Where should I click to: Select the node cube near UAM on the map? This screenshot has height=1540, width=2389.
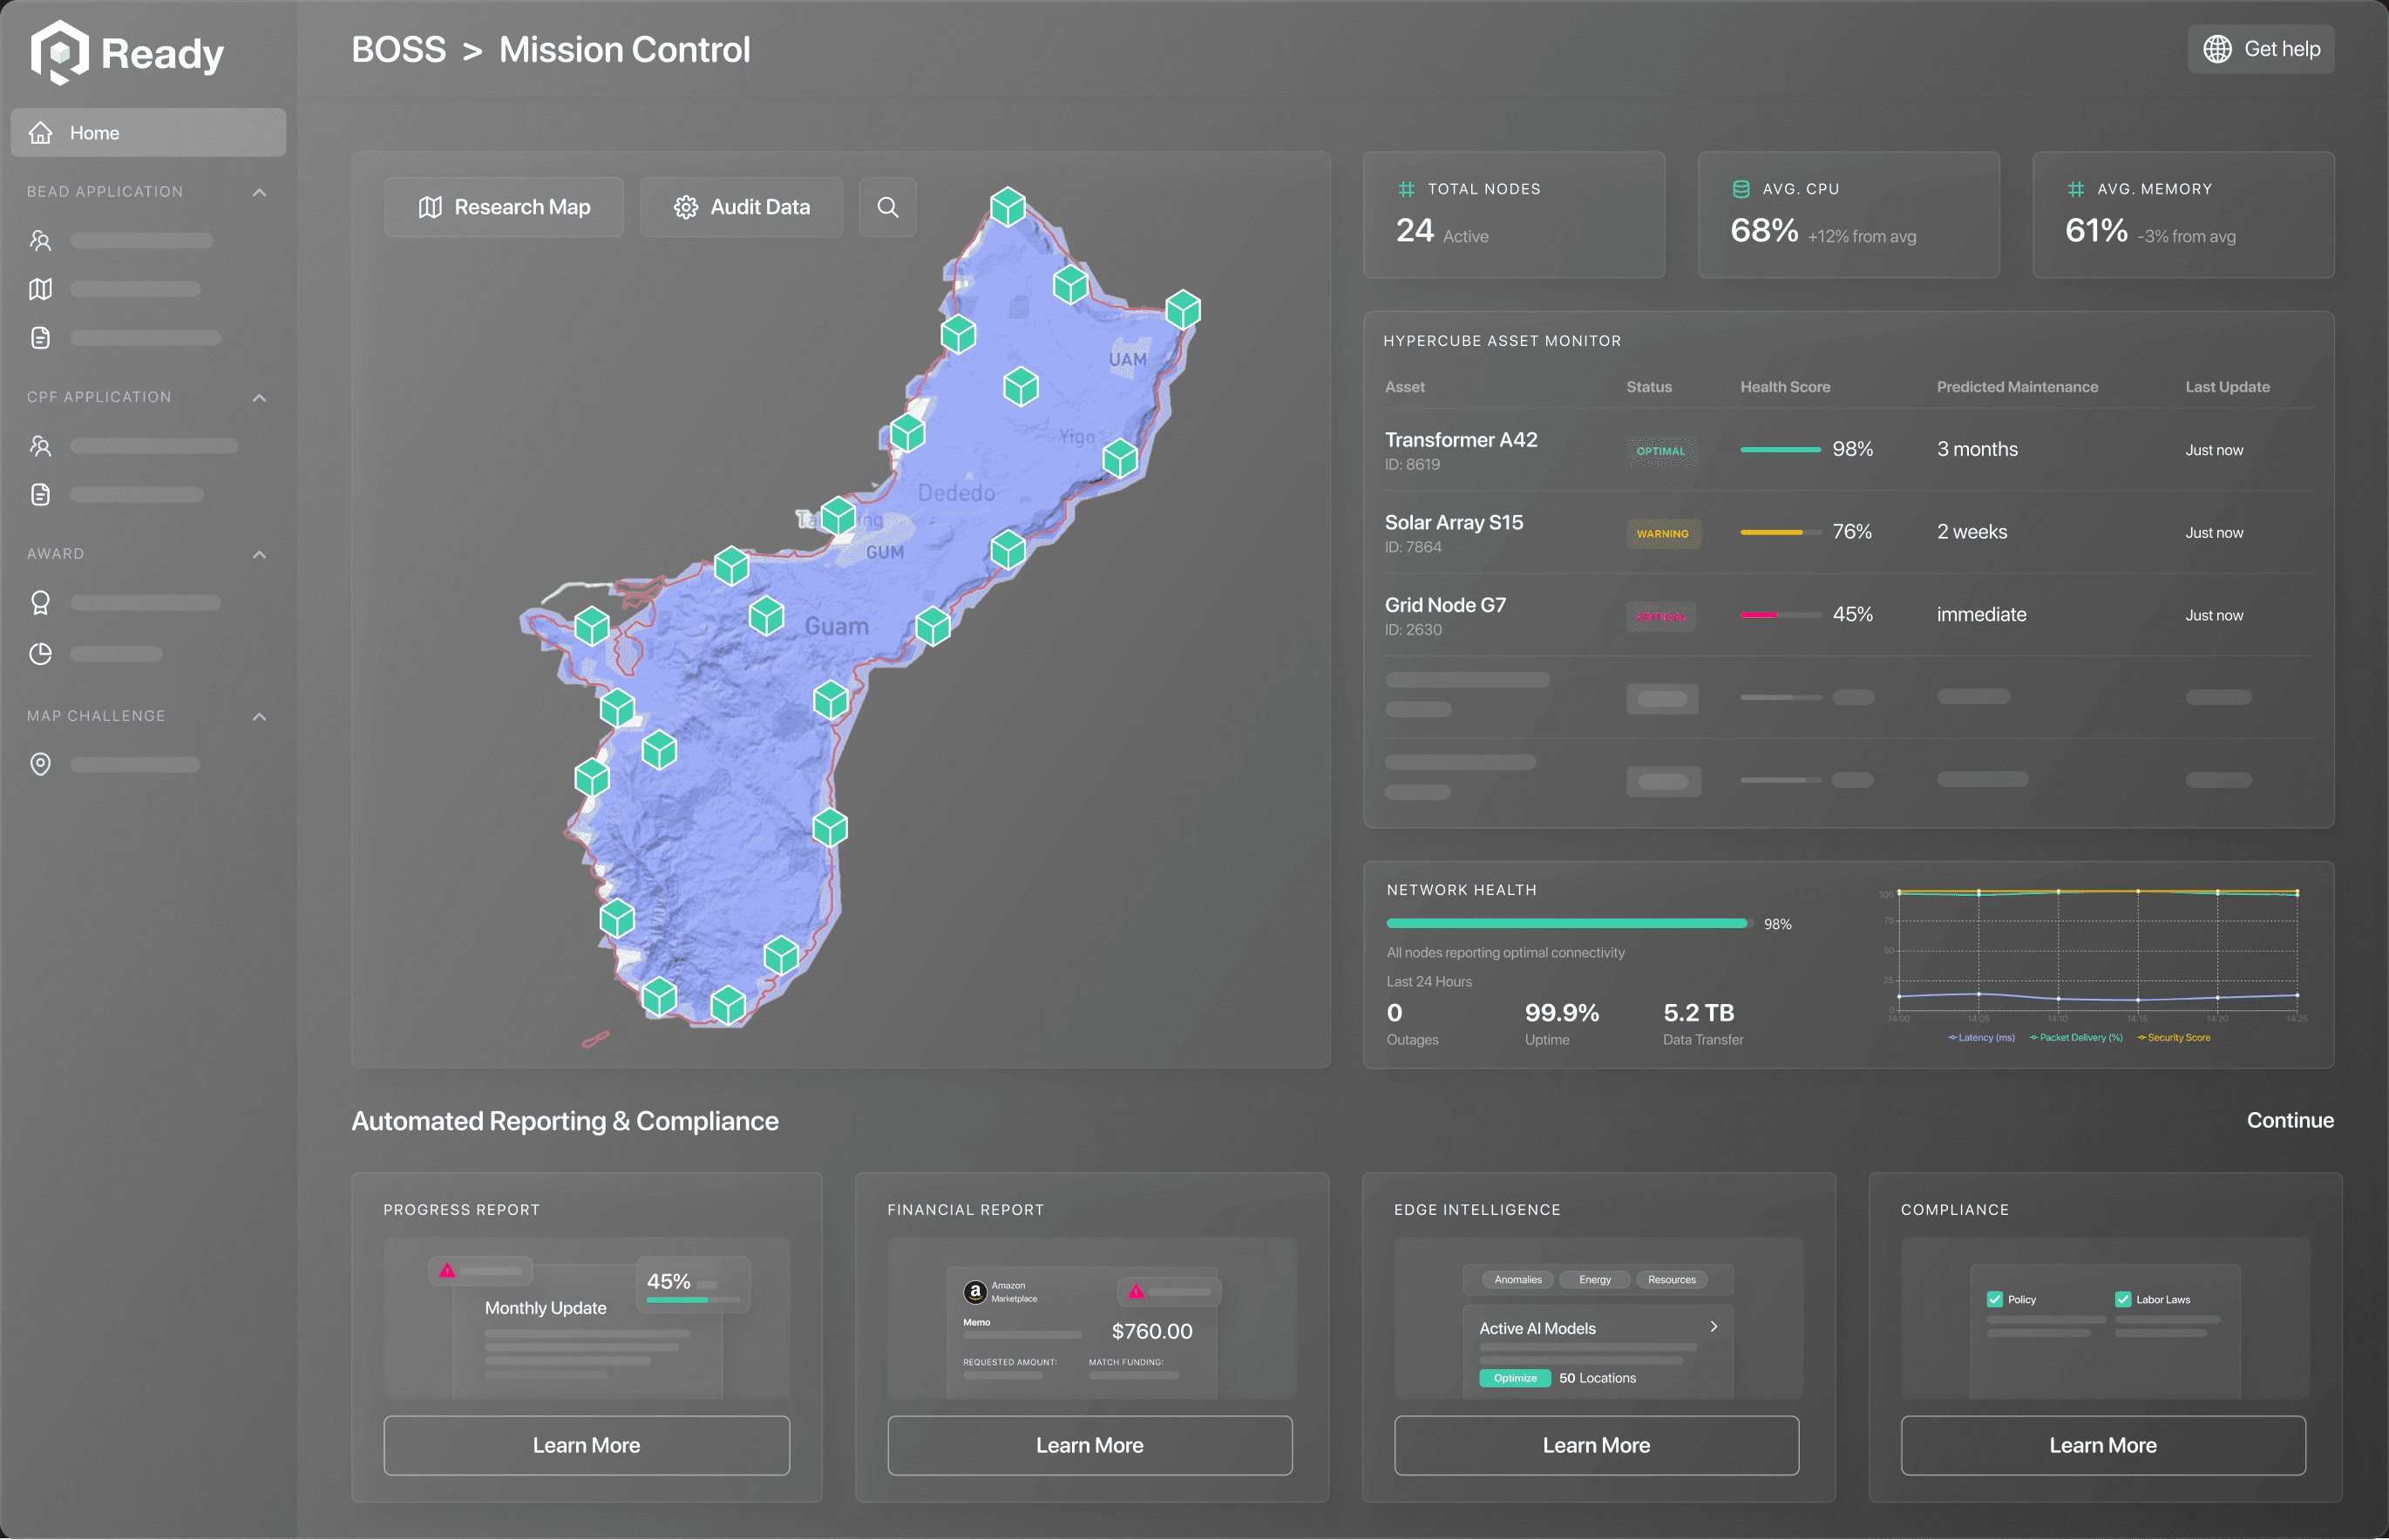pos(1182,309)
